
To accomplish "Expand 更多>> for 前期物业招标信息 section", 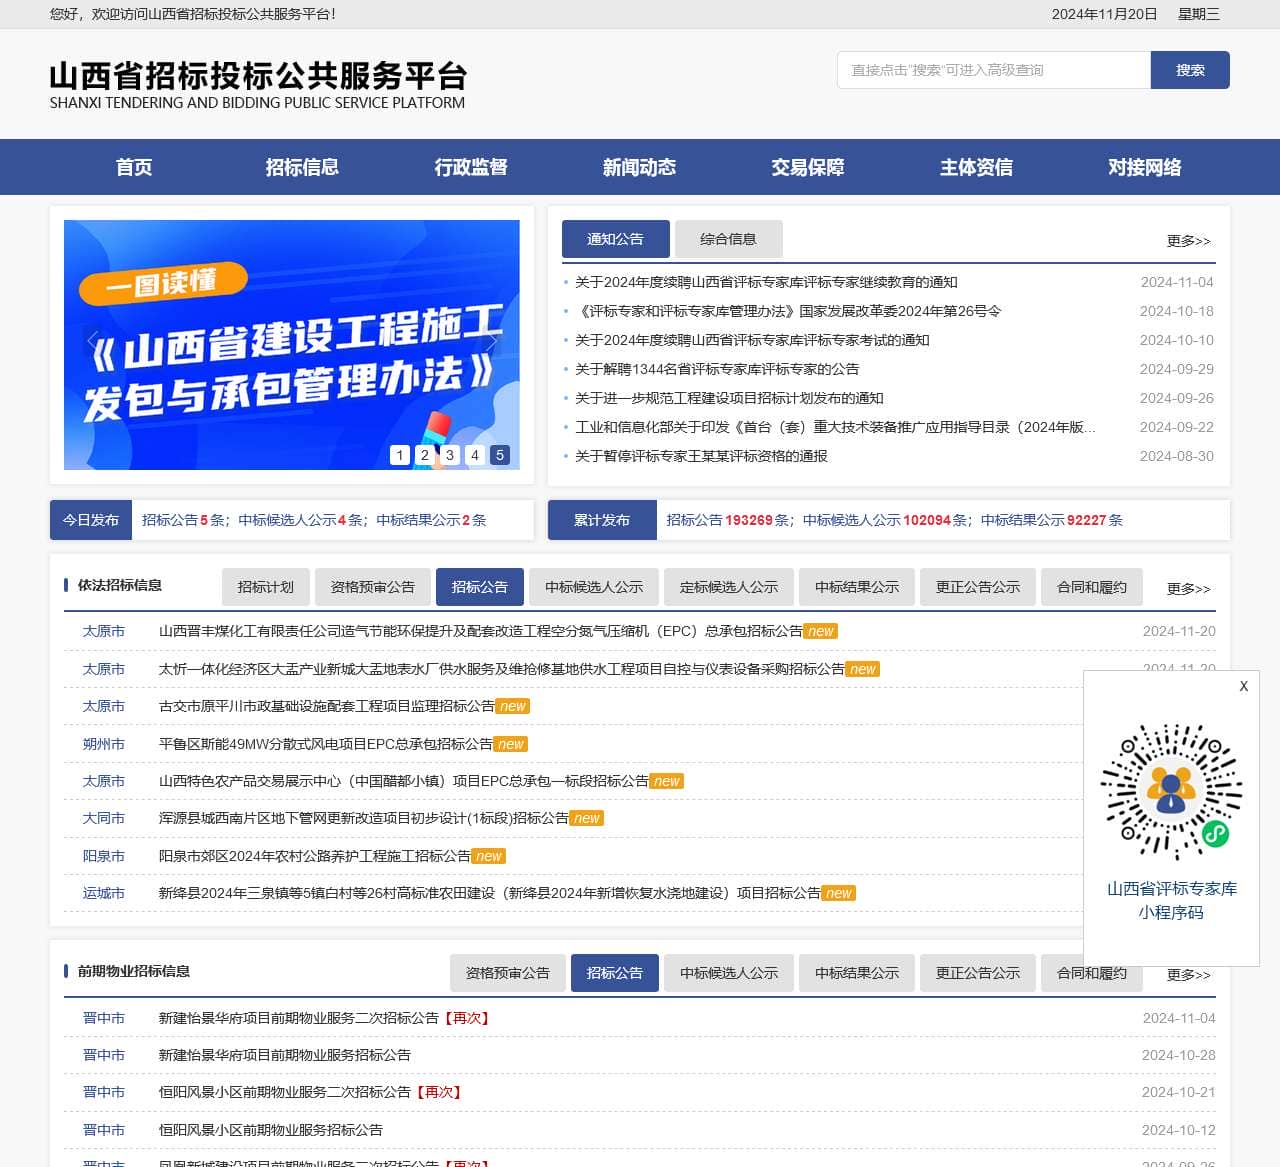I will [1188, 975].
